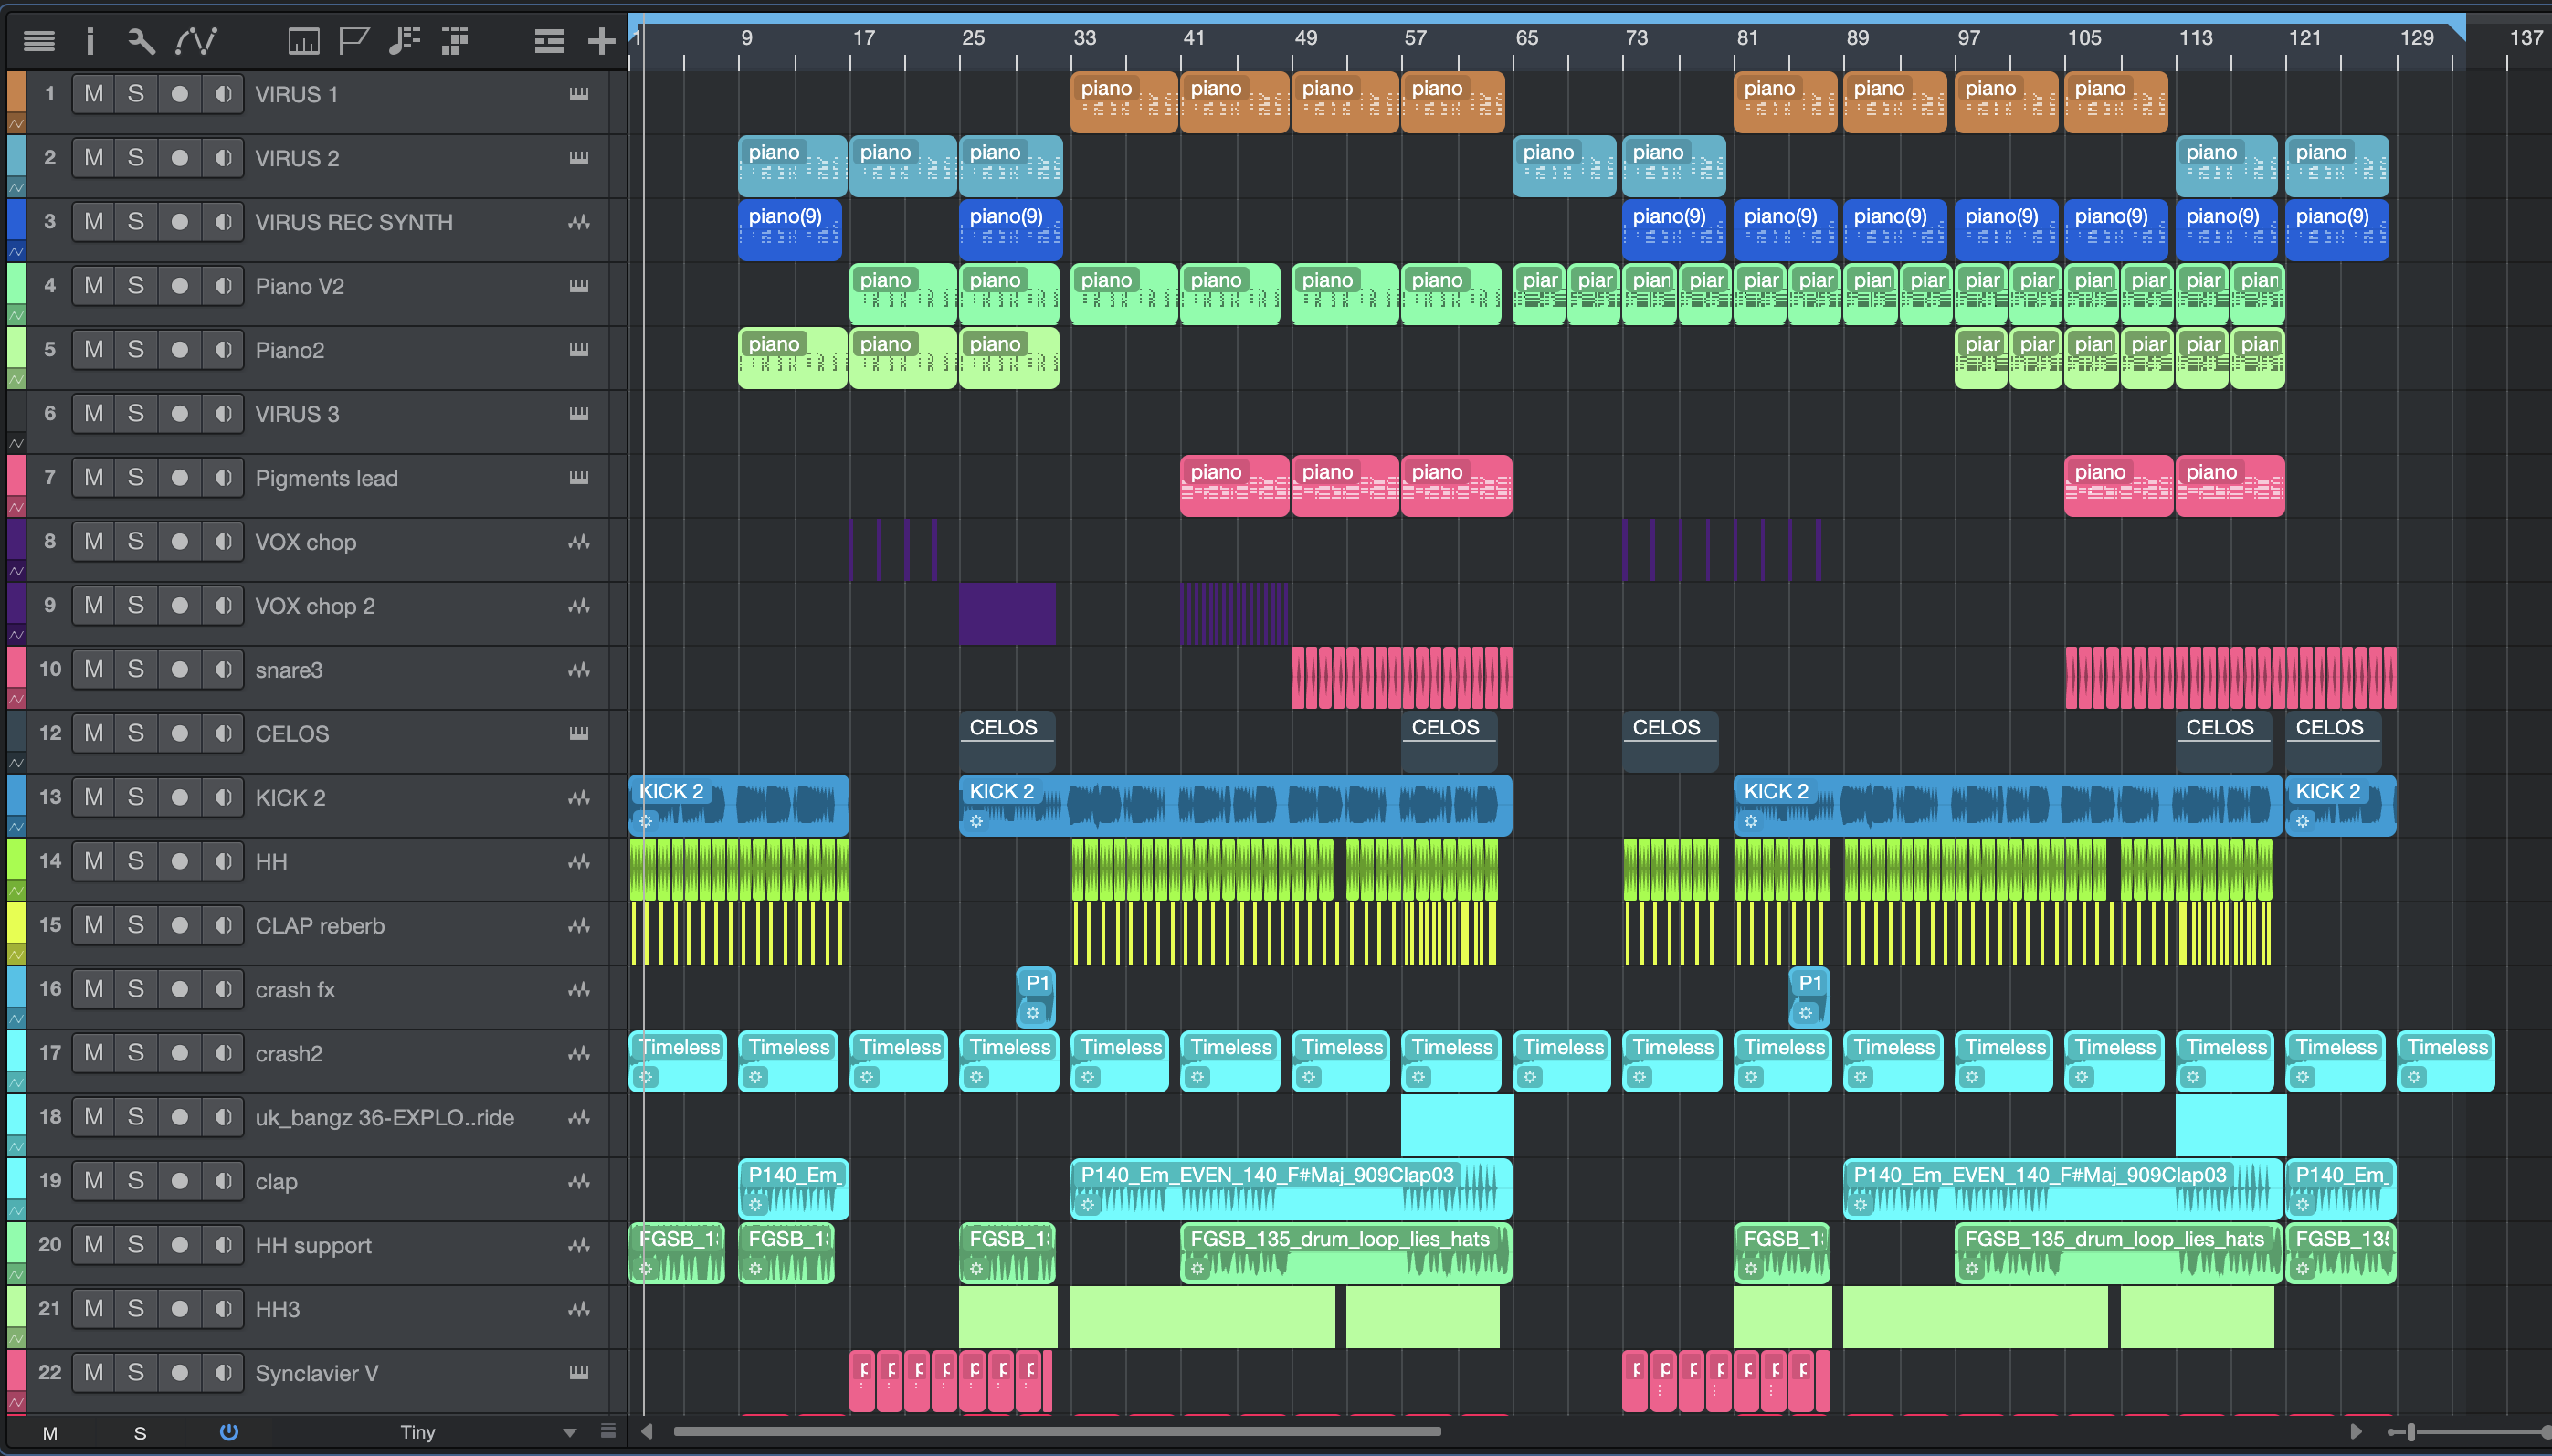
Task: Click the wrench options icon
Action: 141,41
